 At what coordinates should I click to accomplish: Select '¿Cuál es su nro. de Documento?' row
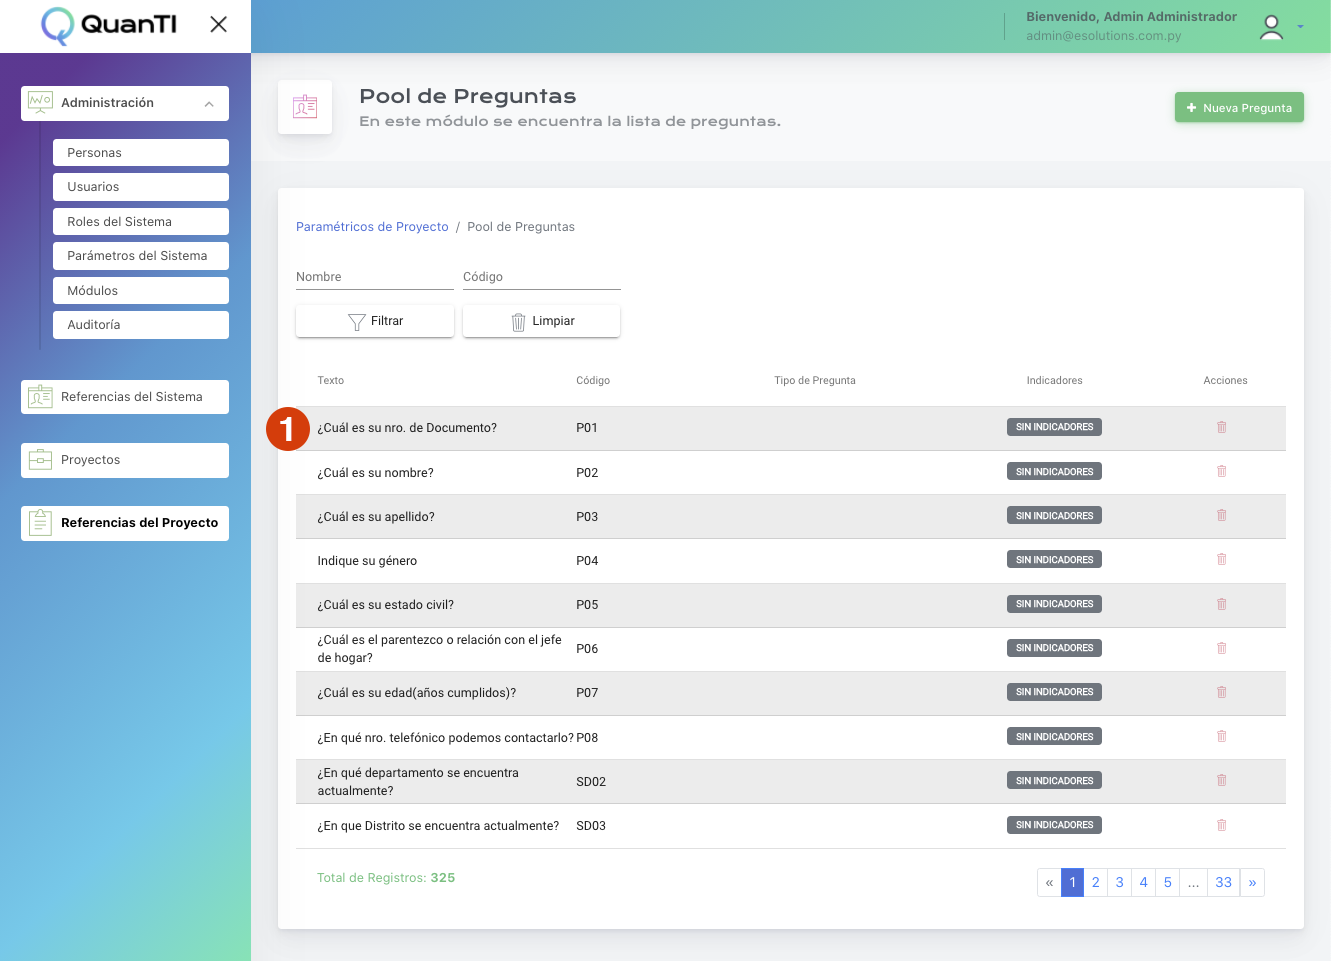[x=791, y=428]
